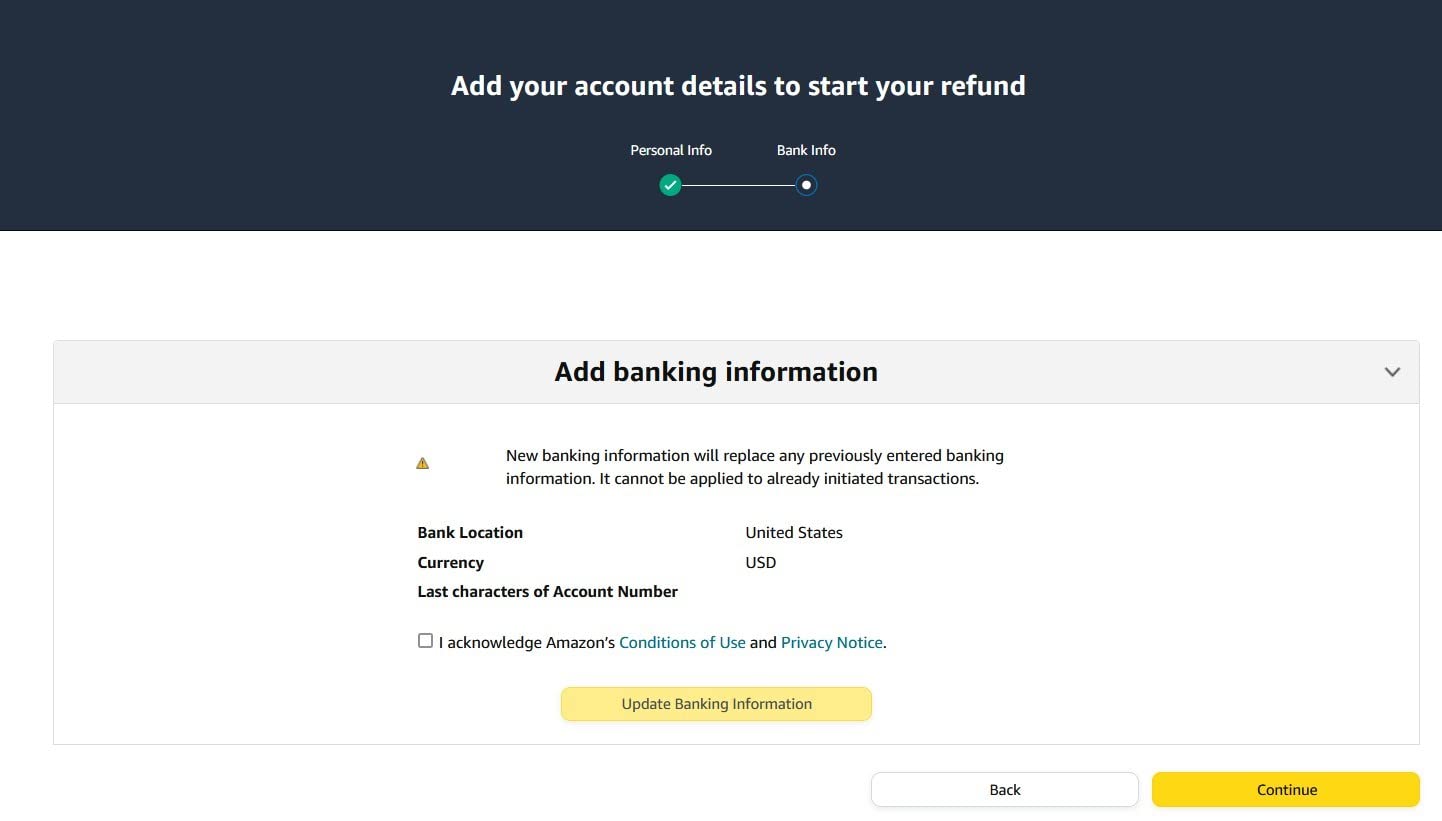This screenshot has width=1442, height=821.
Task: Click the progress line between the steps
Action: pos(738,185)
